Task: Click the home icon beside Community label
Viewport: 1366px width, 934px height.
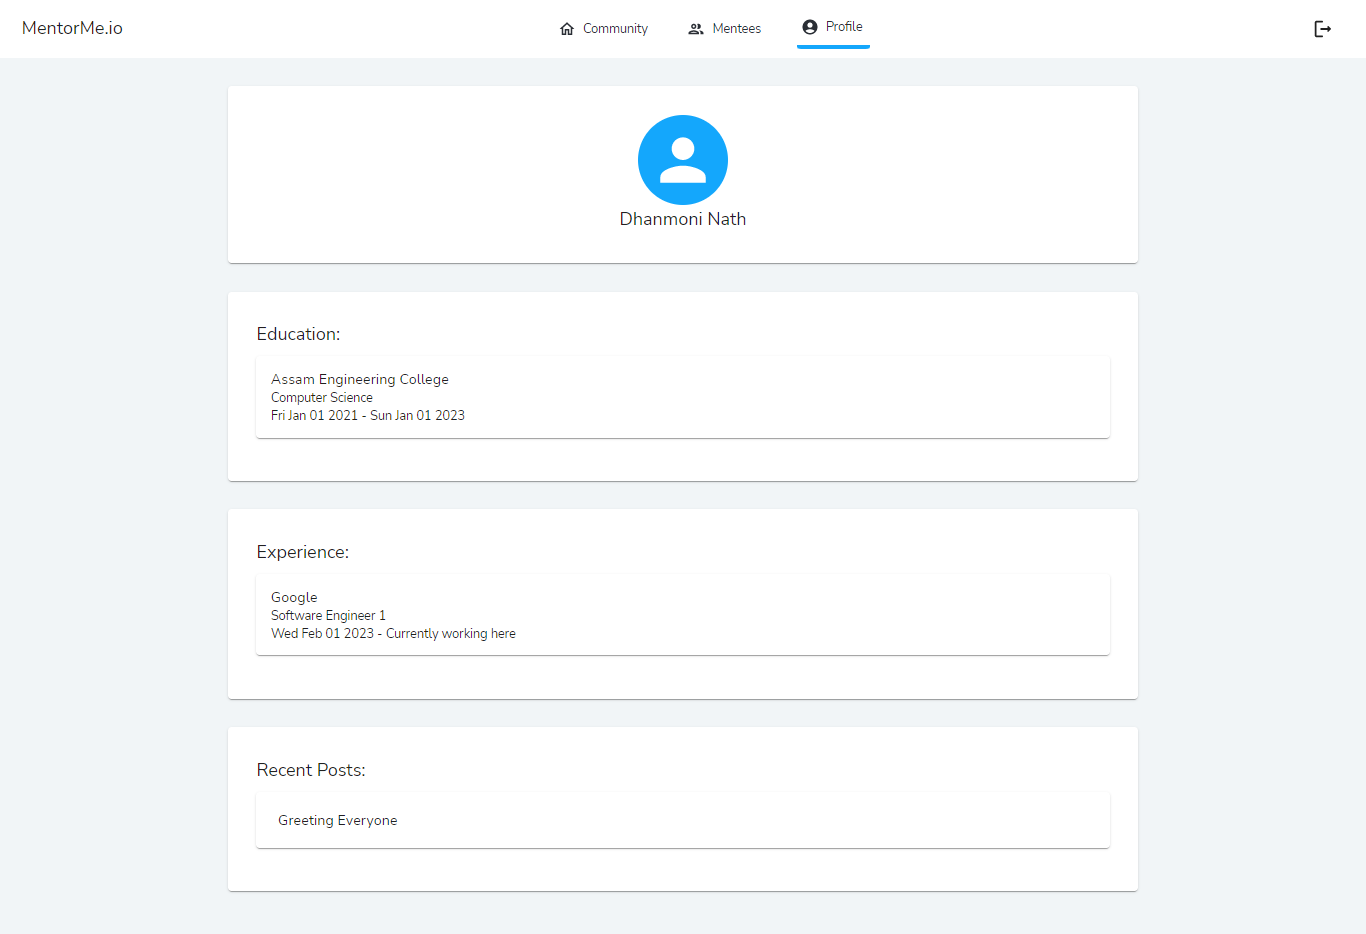Action: (x=566, y=28)
